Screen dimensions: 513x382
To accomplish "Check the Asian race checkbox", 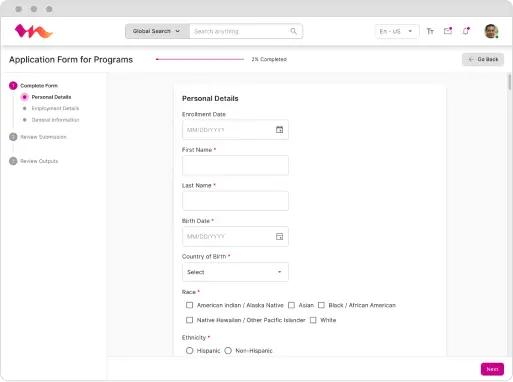I will pyautogui.click(x=291, y=305).
